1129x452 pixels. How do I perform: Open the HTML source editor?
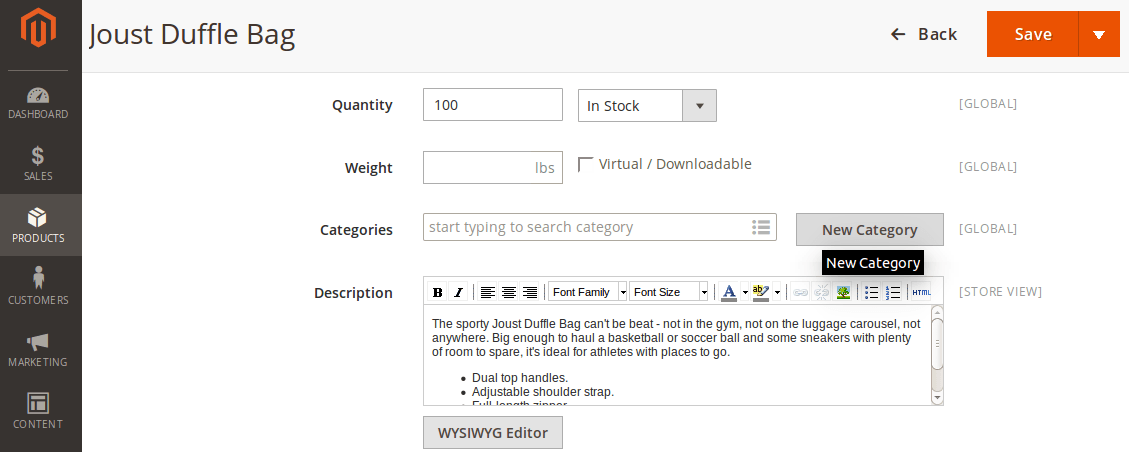pos(921,292)
